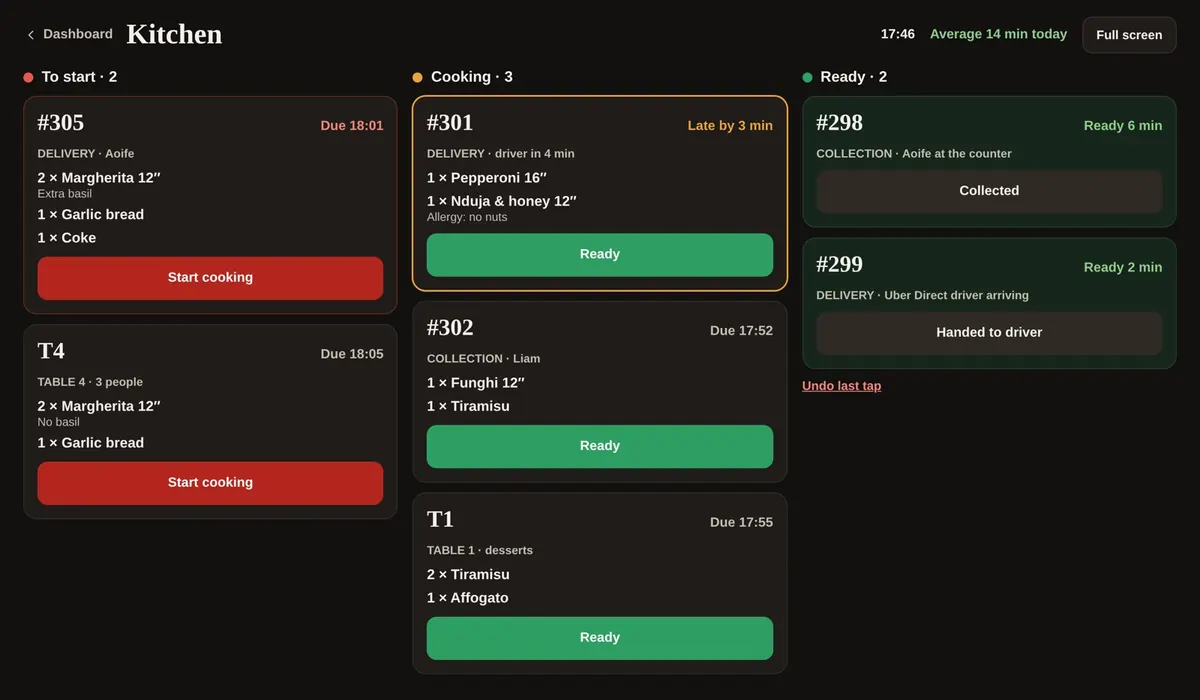Start cooking Table T4 order

click(x=210, y=483)
